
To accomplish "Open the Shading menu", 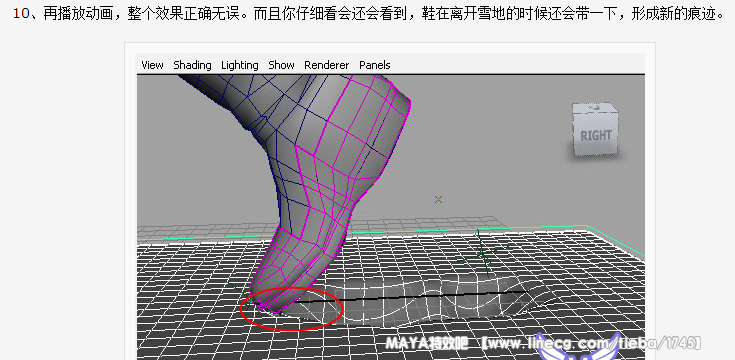I will tap(192, 65).
